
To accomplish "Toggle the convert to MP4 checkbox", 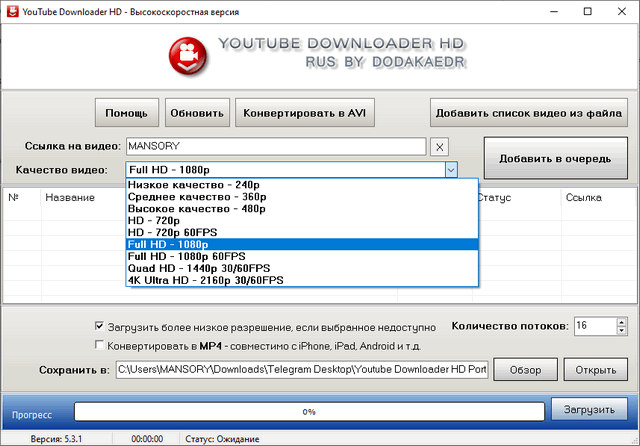I will coord(98,345).
